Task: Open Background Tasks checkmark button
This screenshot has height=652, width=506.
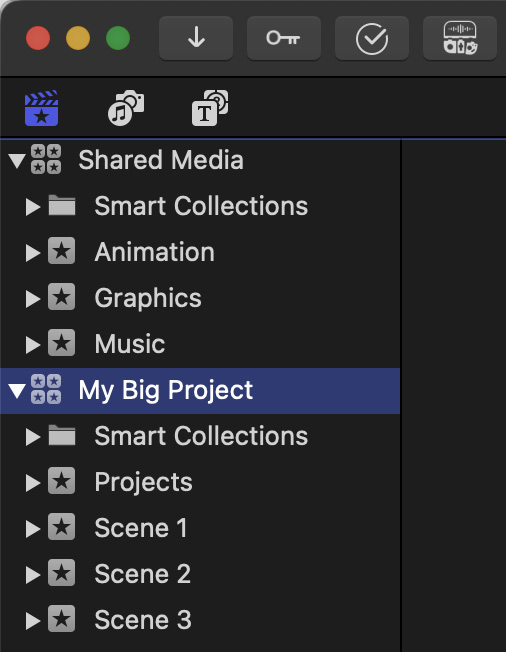Action: (x=372, y=38)
